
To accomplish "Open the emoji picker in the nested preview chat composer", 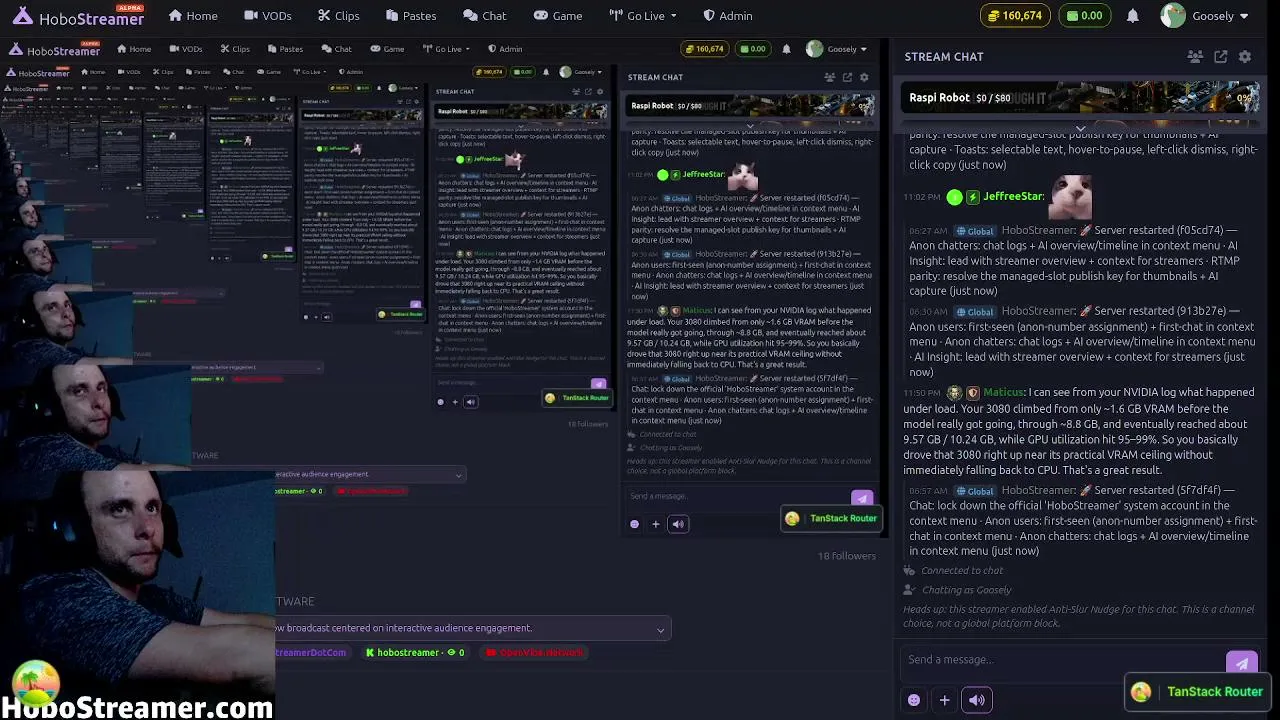I will [634, 524].
